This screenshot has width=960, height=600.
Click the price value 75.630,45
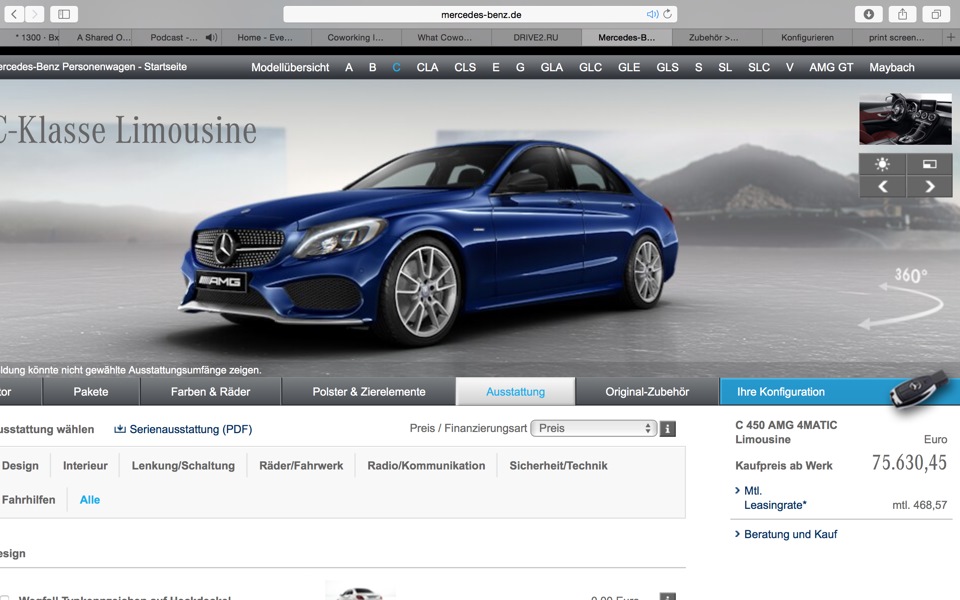909,463
